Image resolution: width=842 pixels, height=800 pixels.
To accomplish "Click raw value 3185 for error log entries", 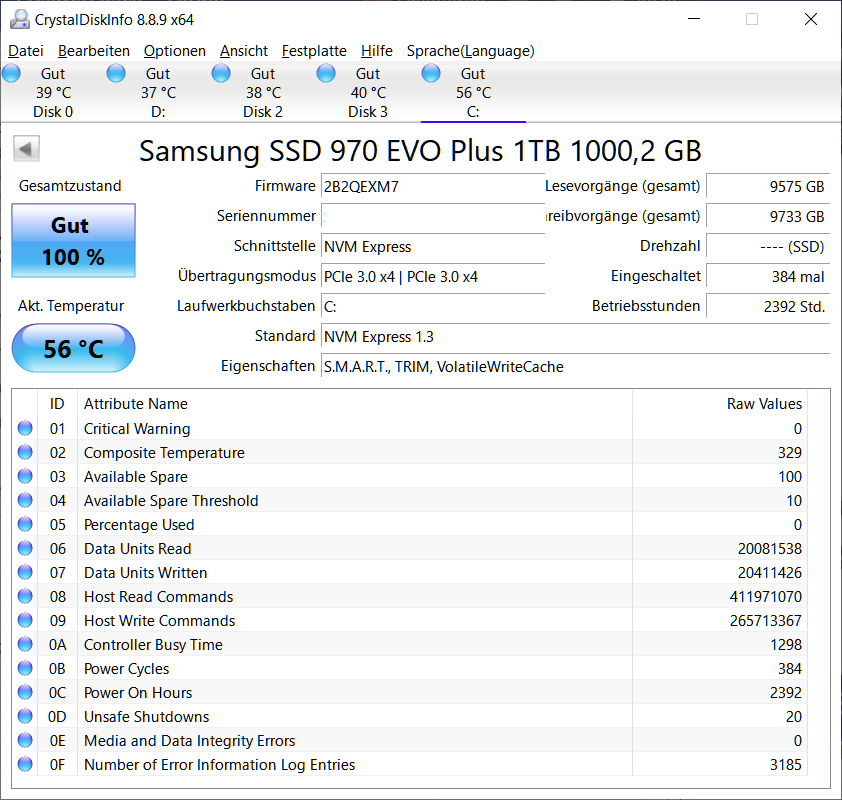I will 786,765.
